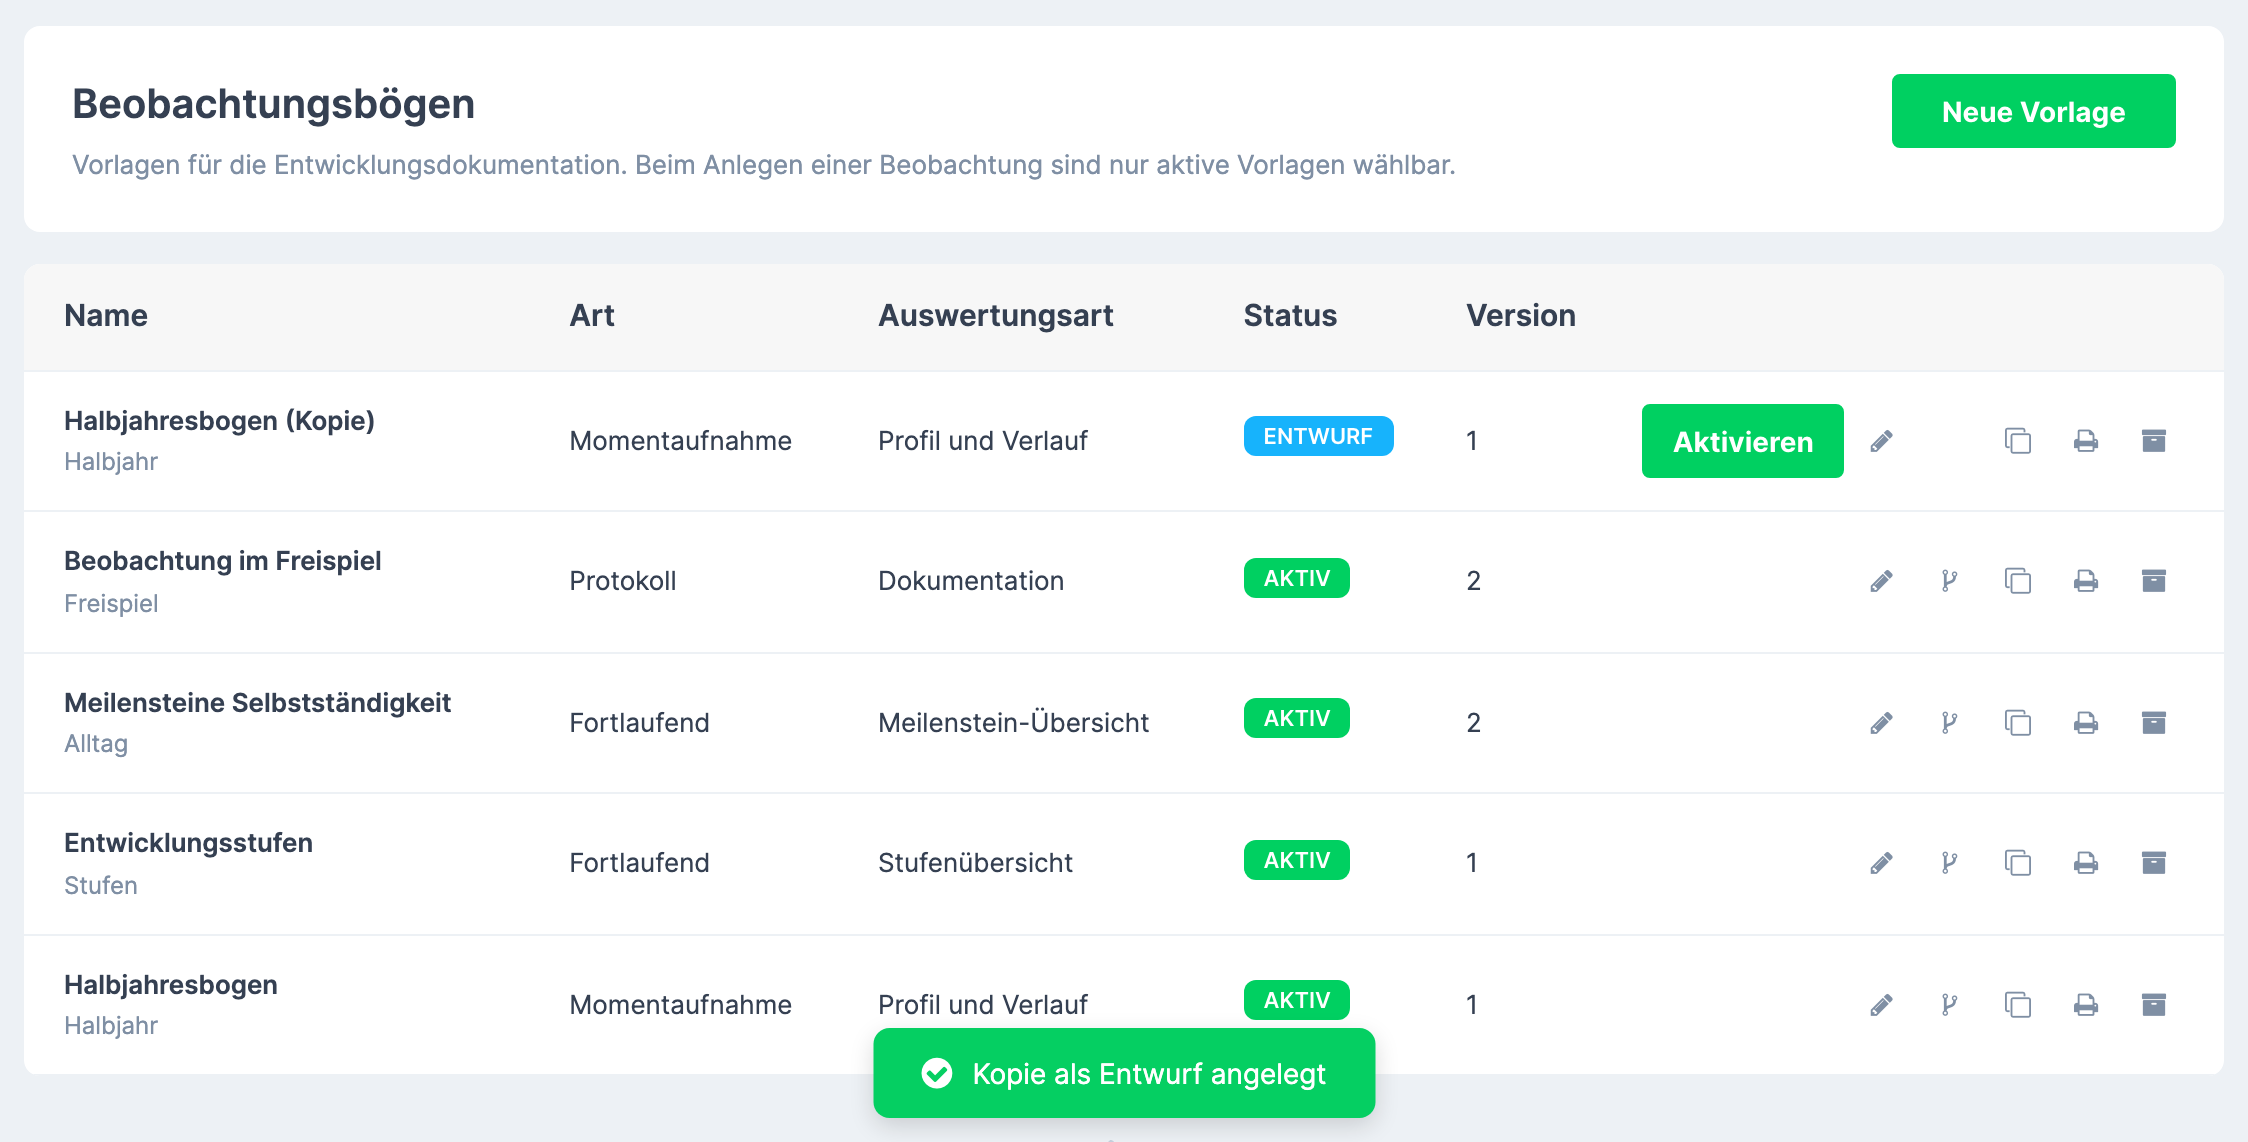Open the Entwicklungsstufen template name
The height and width of the screenshot is (1142, 2248).
point(188,843)
